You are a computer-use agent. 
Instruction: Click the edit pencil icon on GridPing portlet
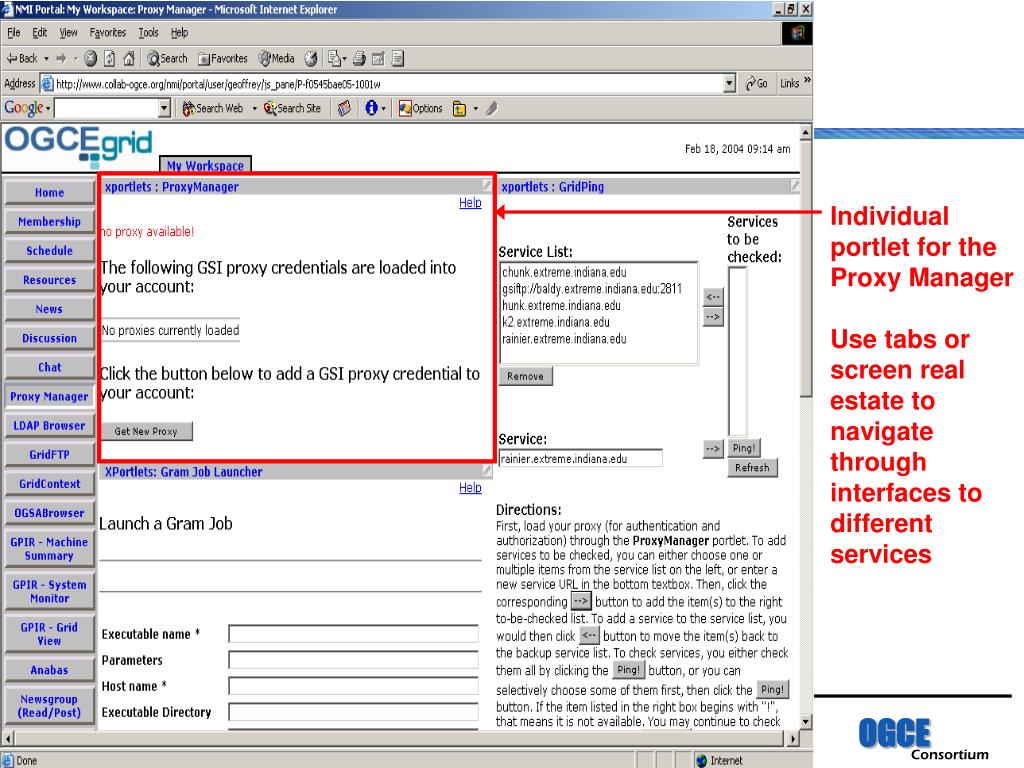tap(795, 186)
